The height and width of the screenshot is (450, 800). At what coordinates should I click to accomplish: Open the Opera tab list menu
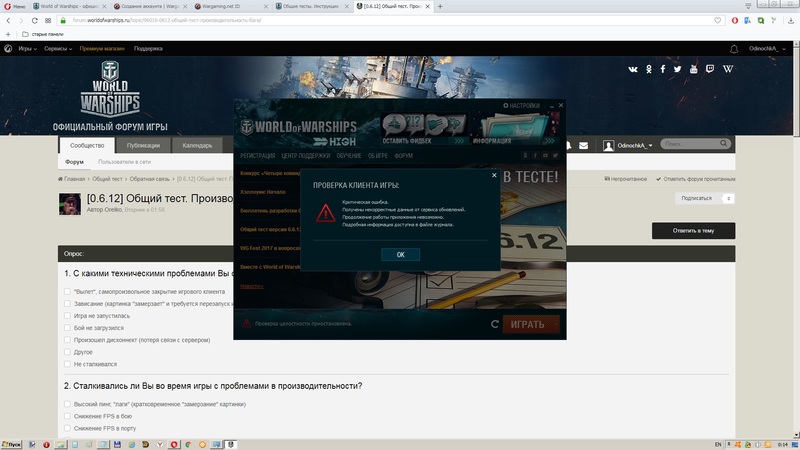748,6
